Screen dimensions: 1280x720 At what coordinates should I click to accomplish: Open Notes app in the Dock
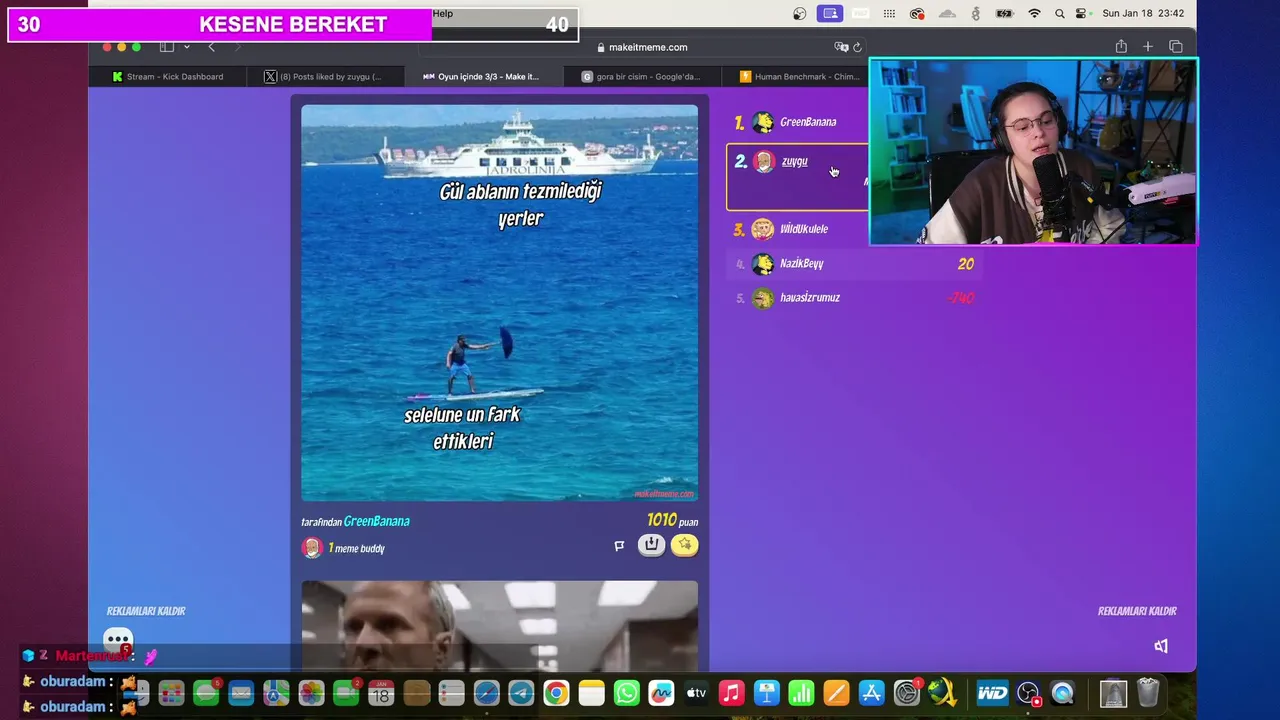[592, 693]
